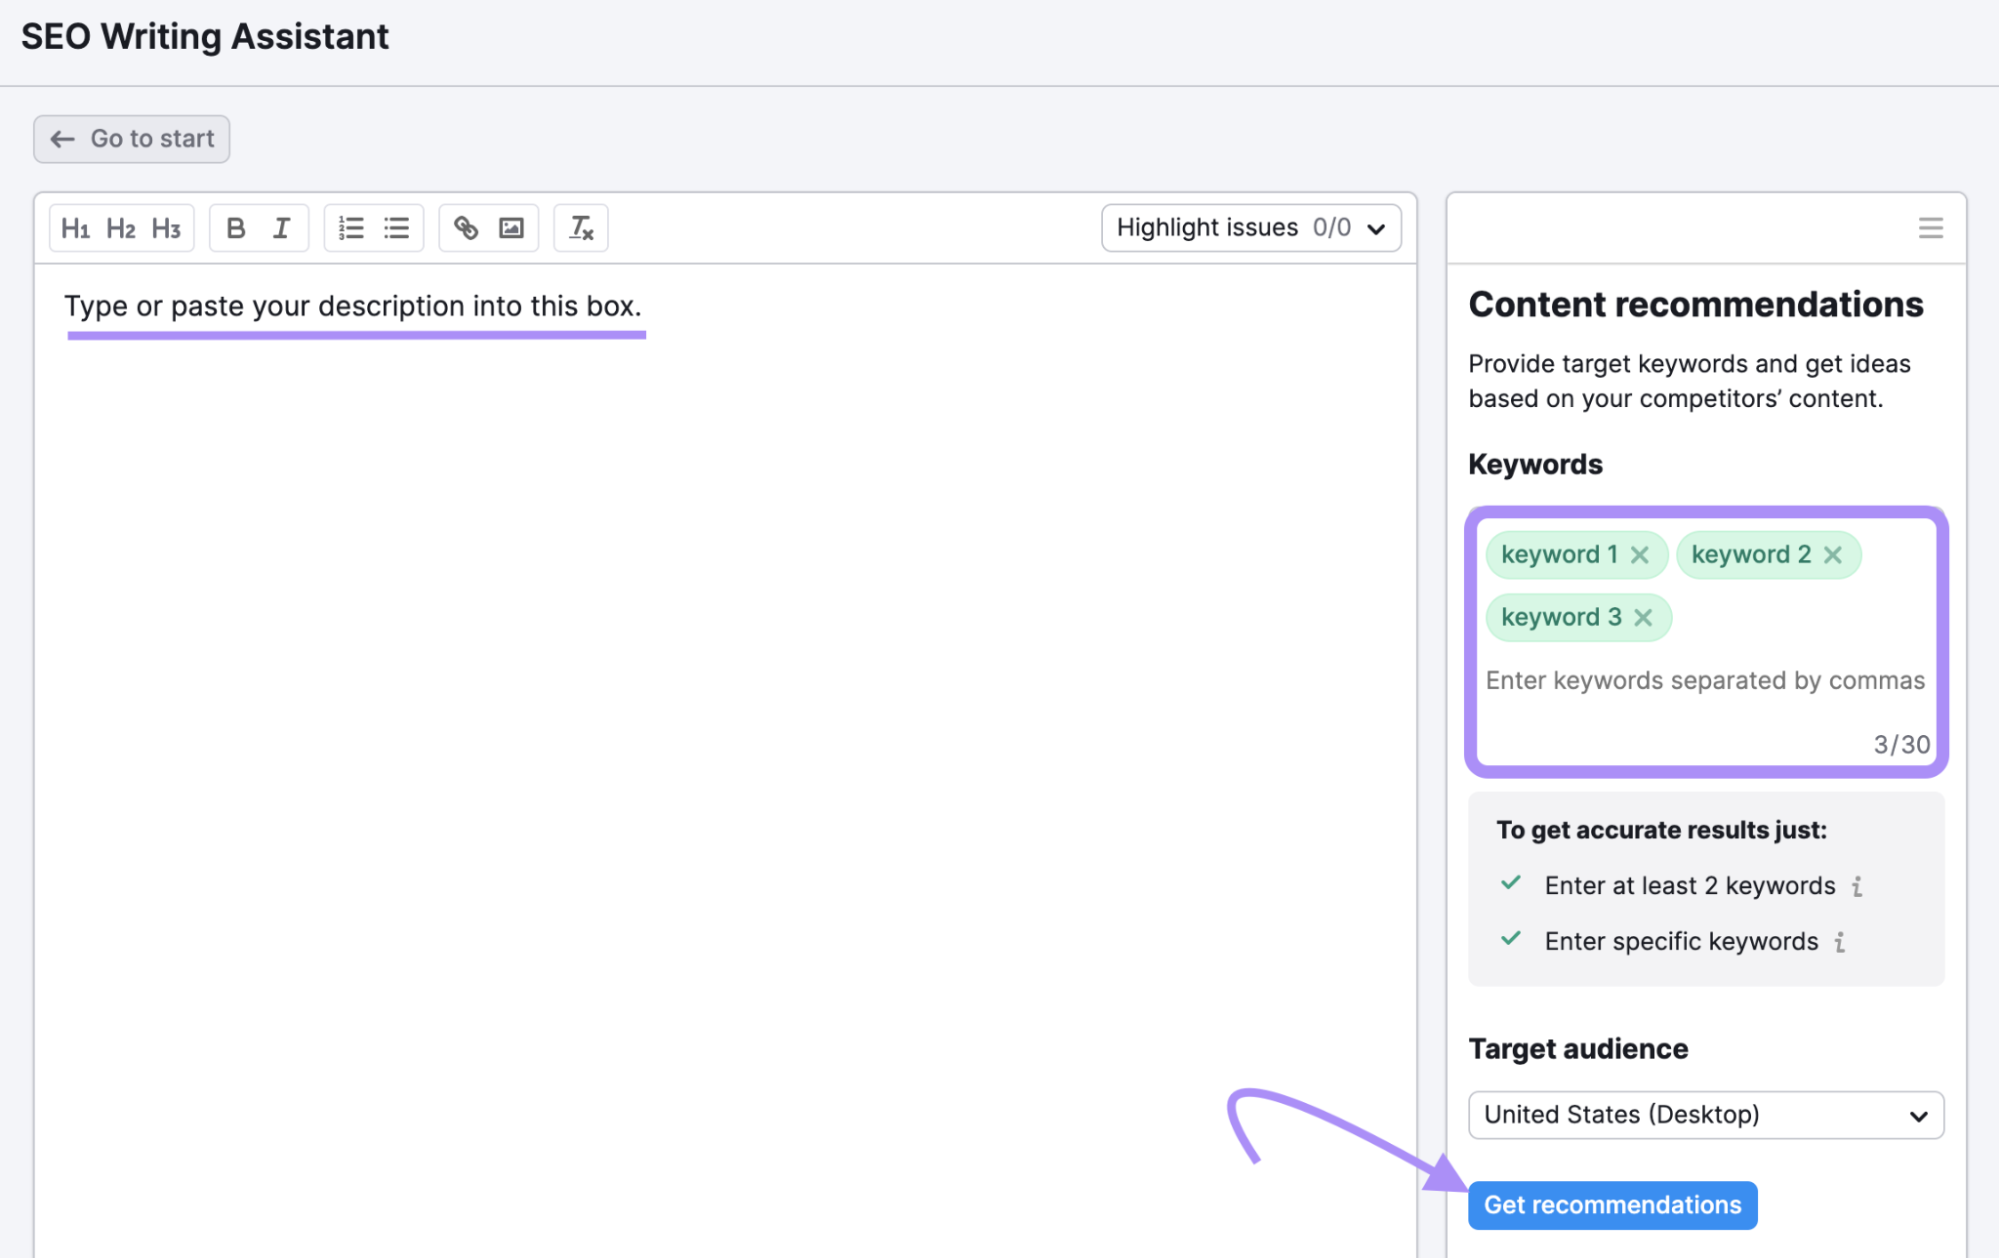1999x1259 pixels.
Task: Apply Heading 3 formatting
Action: click(165, 228)
